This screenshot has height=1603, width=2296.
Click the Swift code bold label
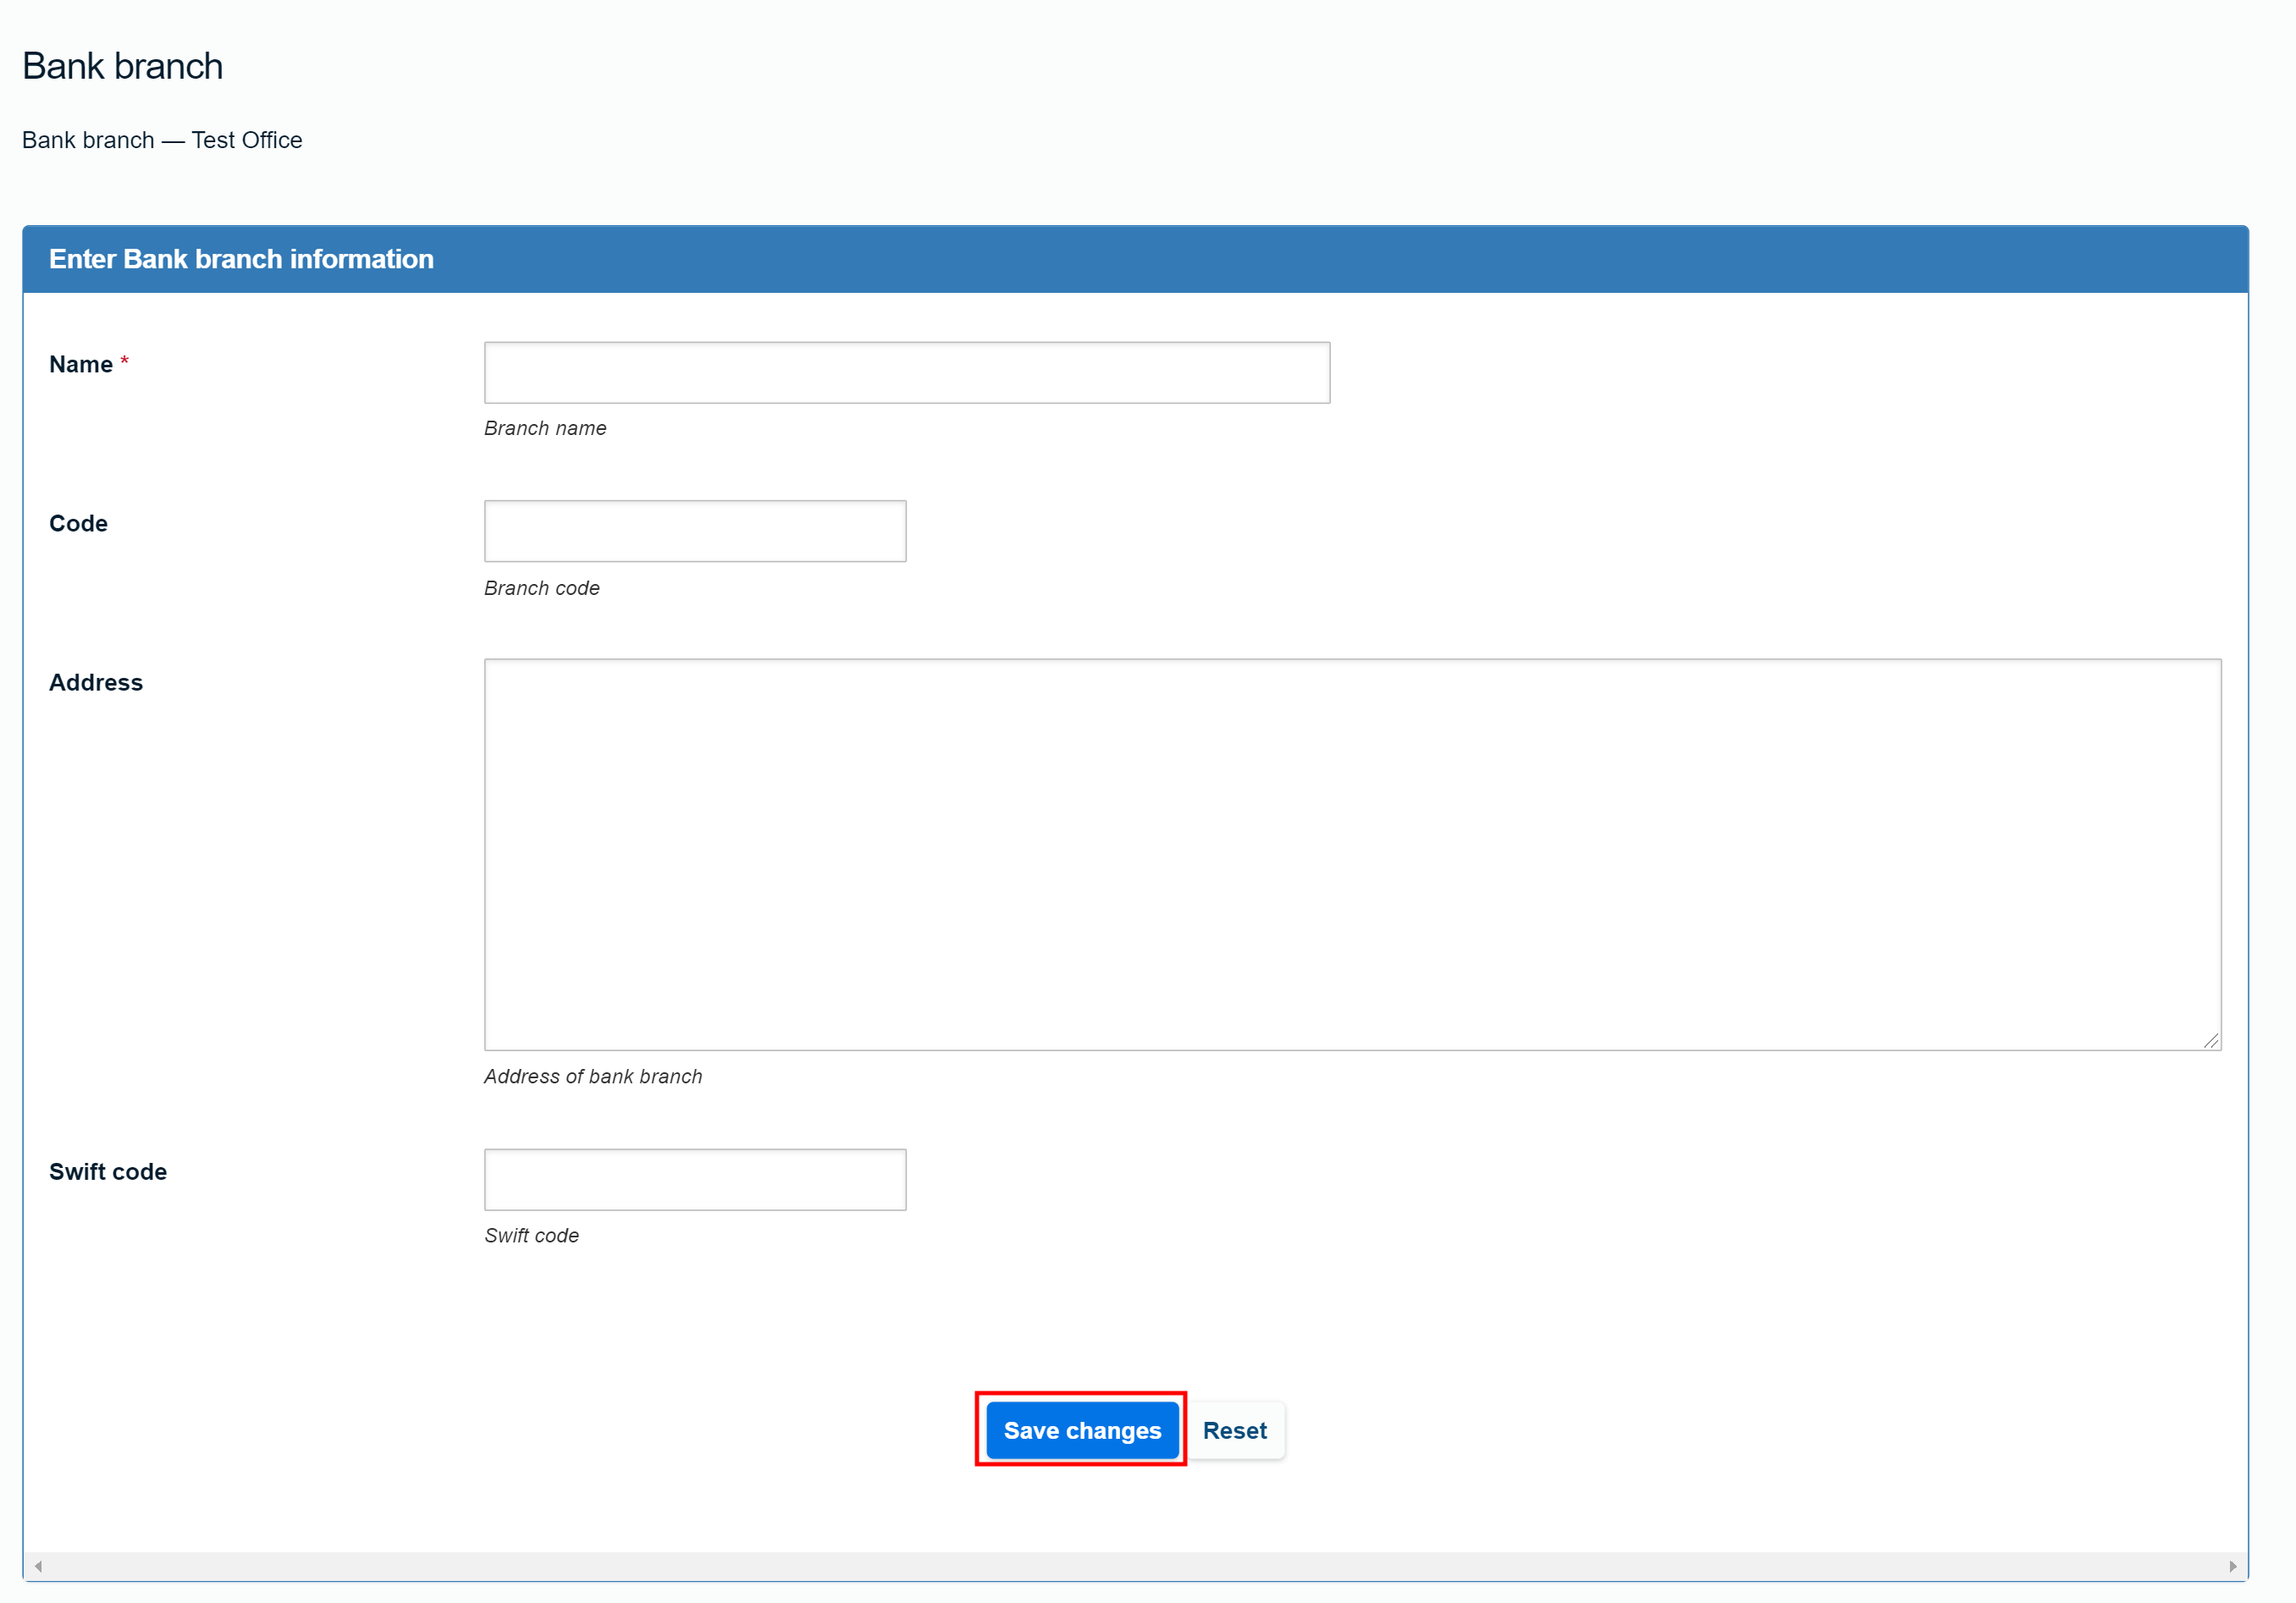(108, 1171)
